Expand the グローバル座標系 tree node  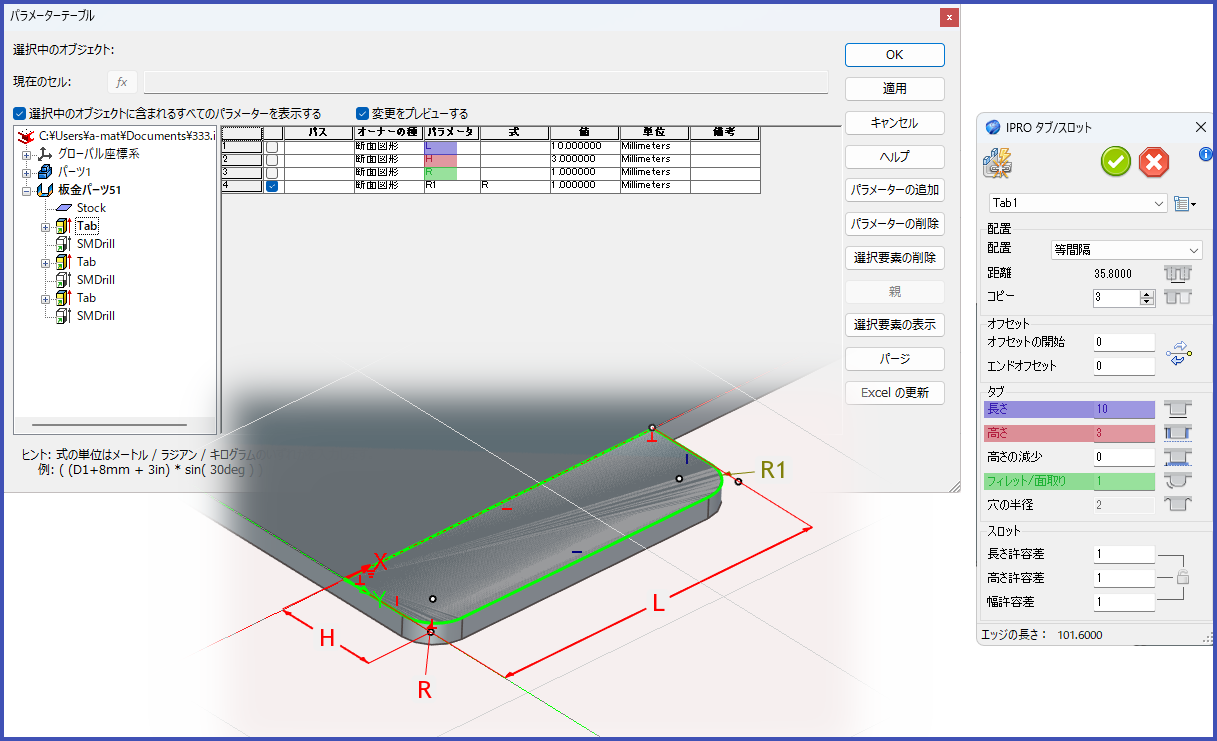click(x=27, y=155)
